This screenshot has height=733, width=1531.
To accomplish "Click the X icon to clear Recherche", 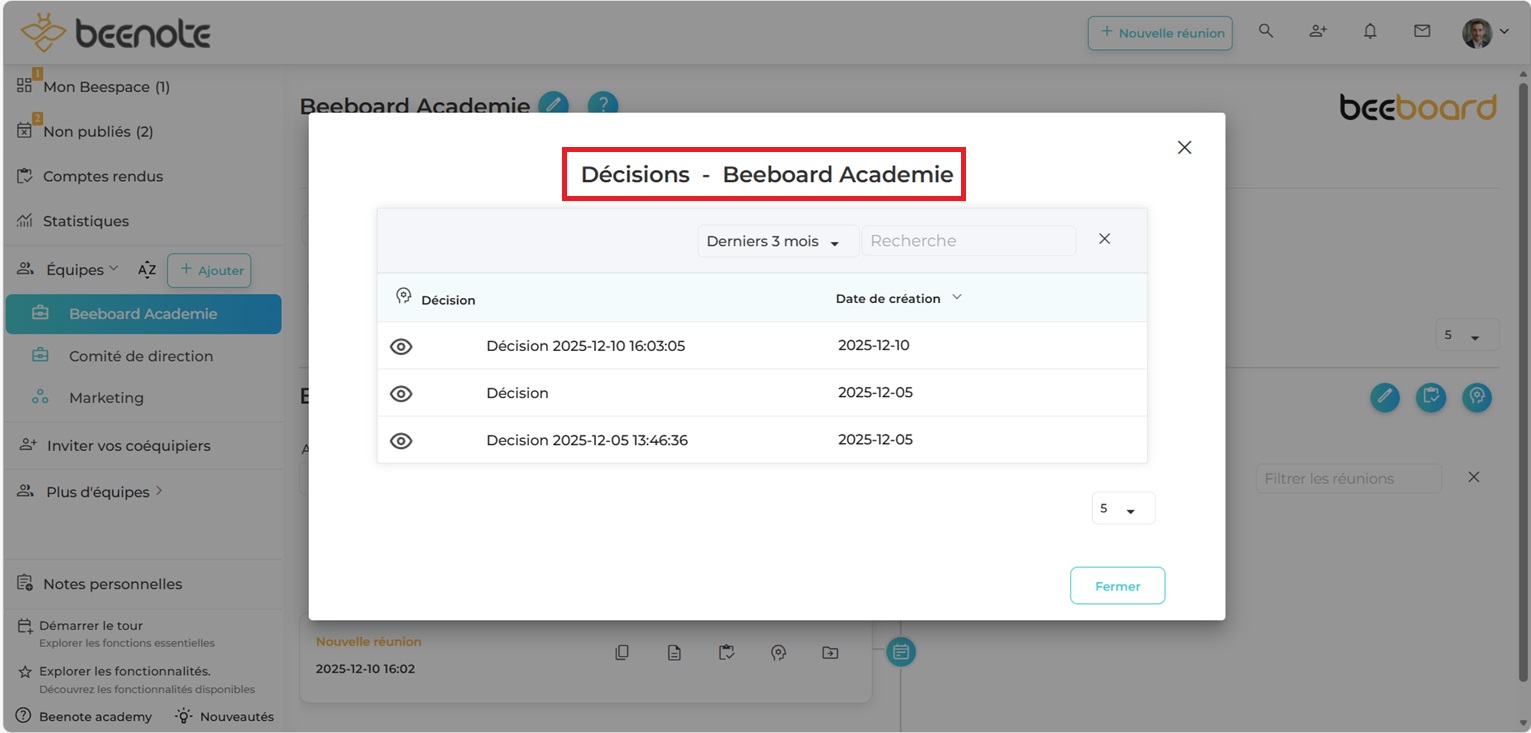I will 1104,239.
